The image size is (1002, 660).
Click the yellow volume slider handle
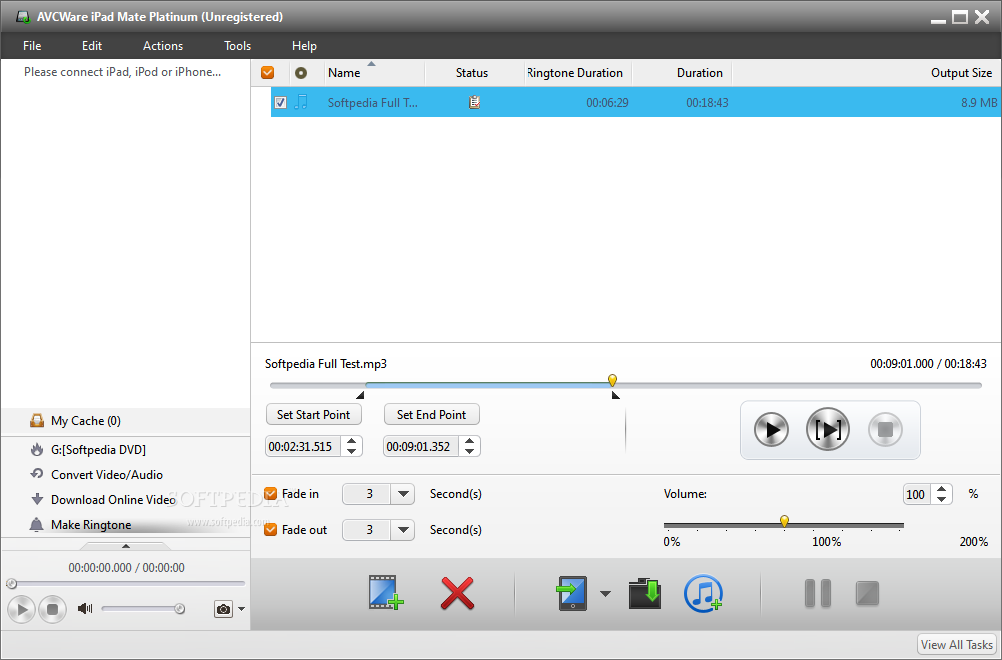(x=784, y=521)
